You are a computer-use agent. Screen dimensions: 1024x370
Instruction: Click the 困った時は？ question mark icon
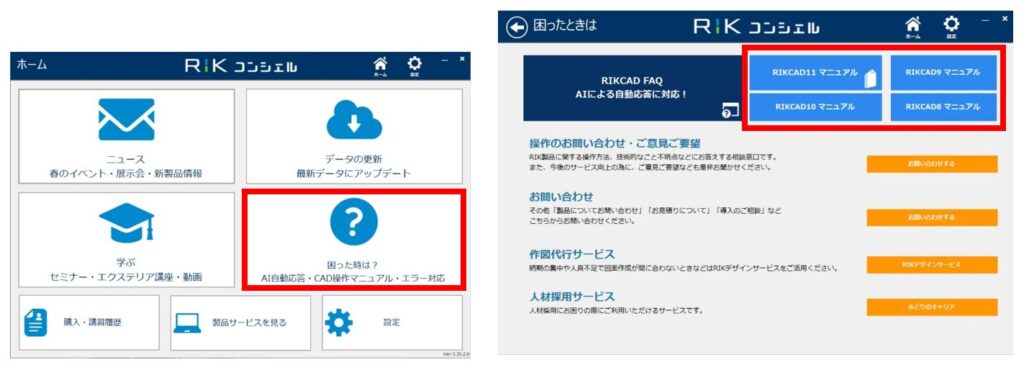coord(354,222)
